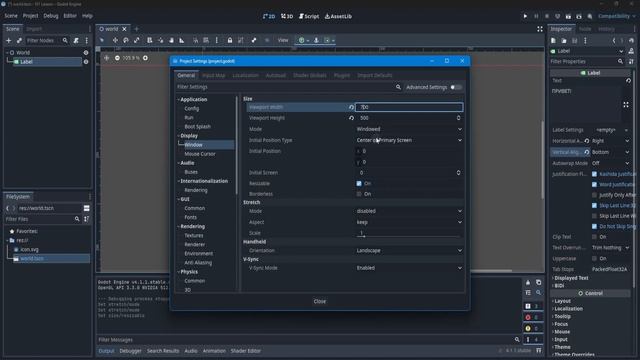
Task: Reset Viewport Height to default
Action: [x=351, y=118]
